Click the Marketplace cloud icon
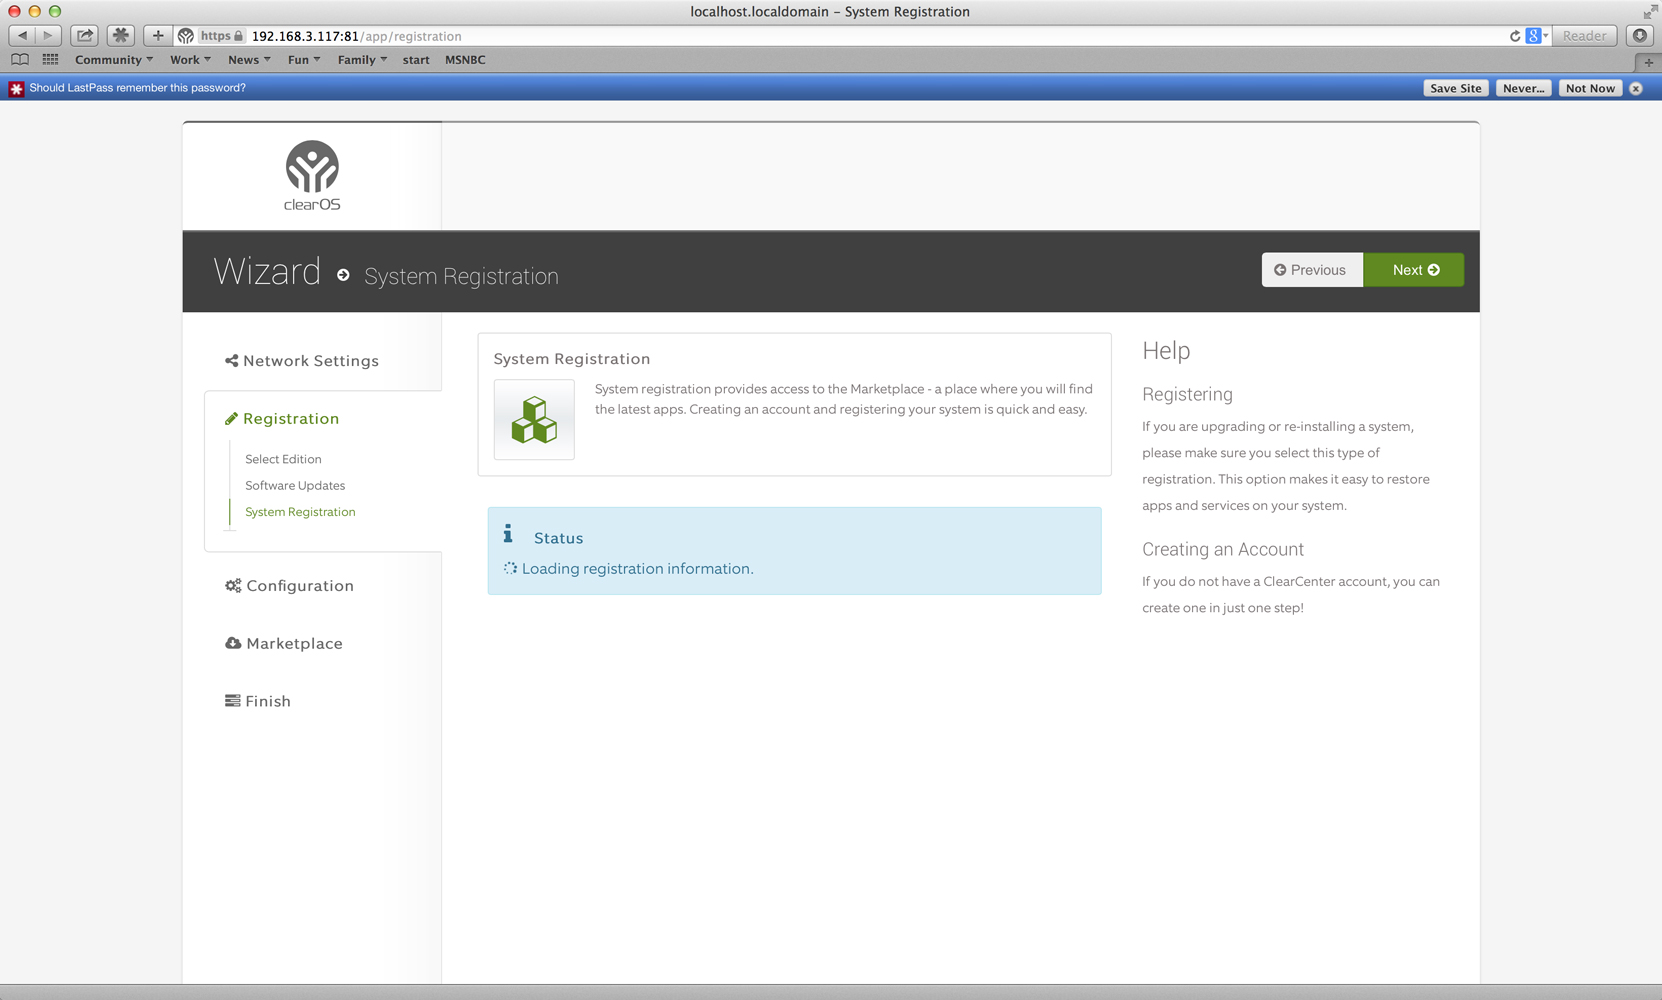This screenshot has height=1000, width=1662. [x=233, y=643]
